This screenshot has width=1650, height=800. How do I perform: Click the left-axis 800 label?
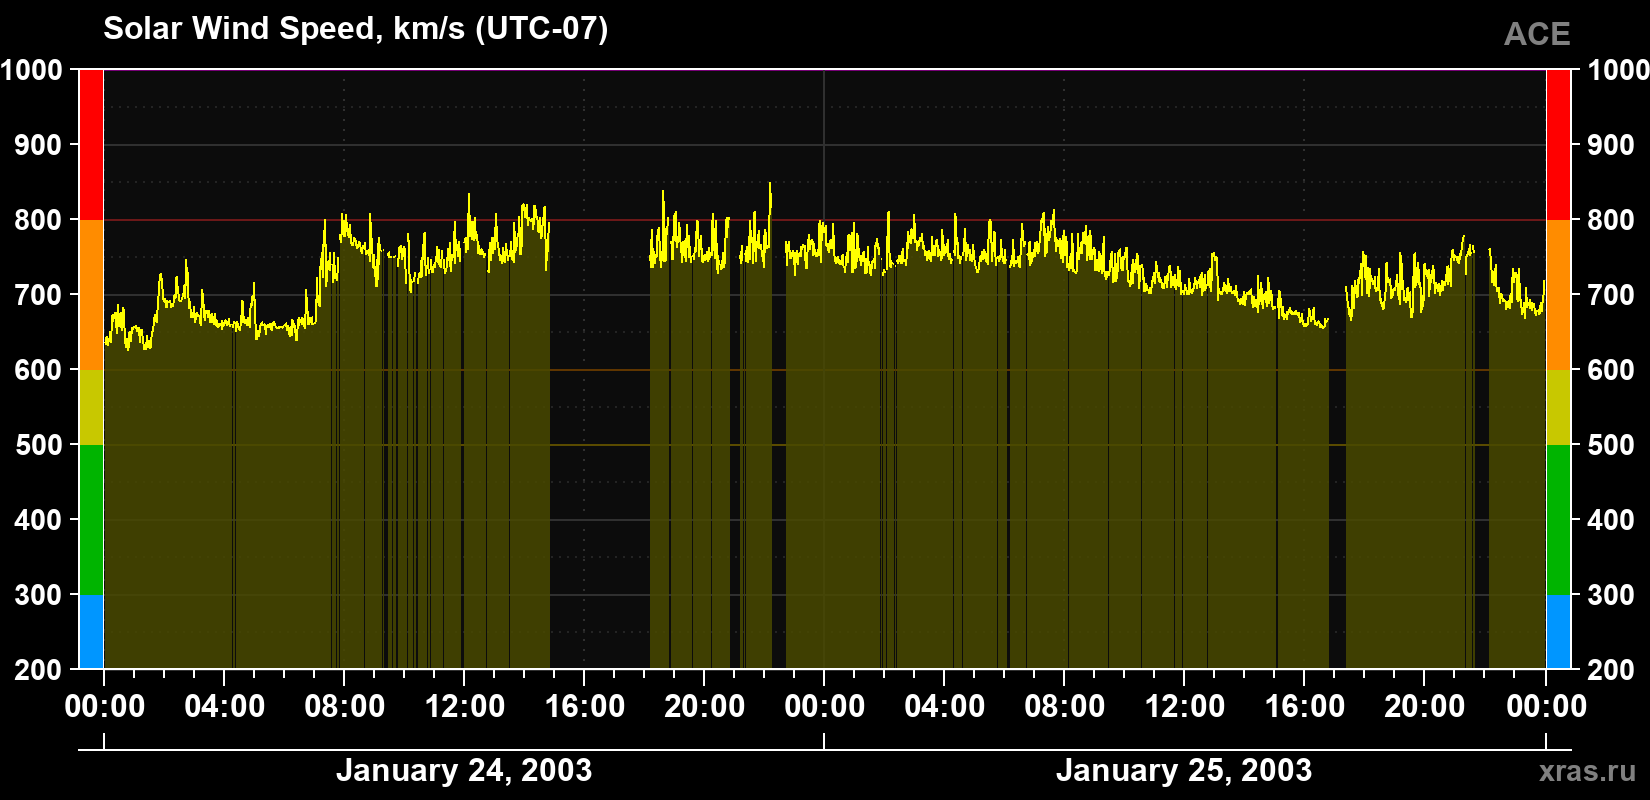click(39, 220)
